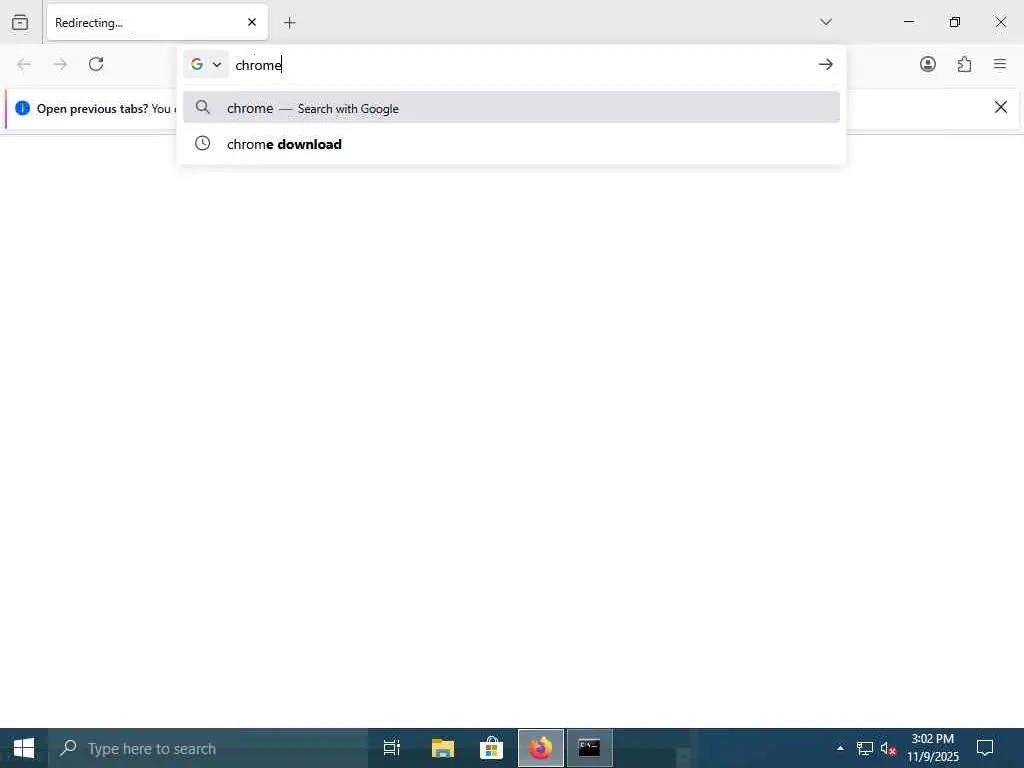
Task: Open the Firefox account menu
Action: [928, 64]
